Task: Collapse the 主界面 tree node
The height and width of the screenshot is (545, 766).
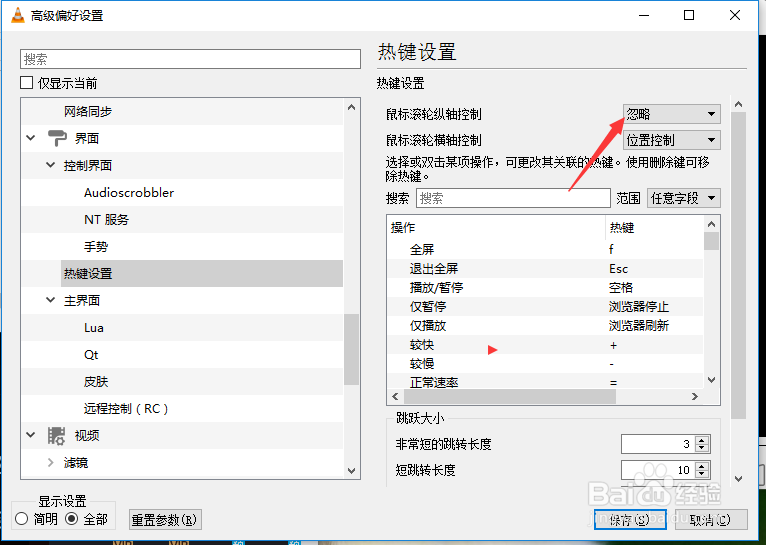Action: (x=50, y=300)
